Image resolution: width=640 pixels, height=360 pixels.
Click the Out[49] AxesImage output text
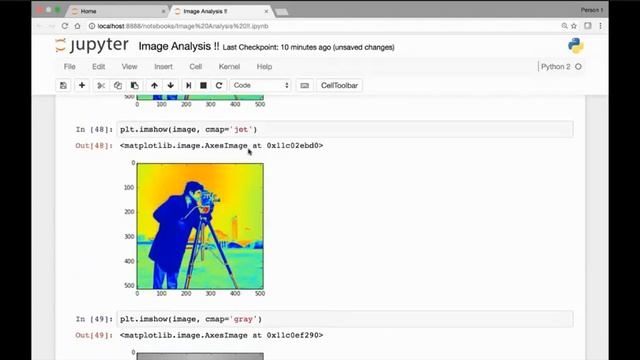(221, 335)
